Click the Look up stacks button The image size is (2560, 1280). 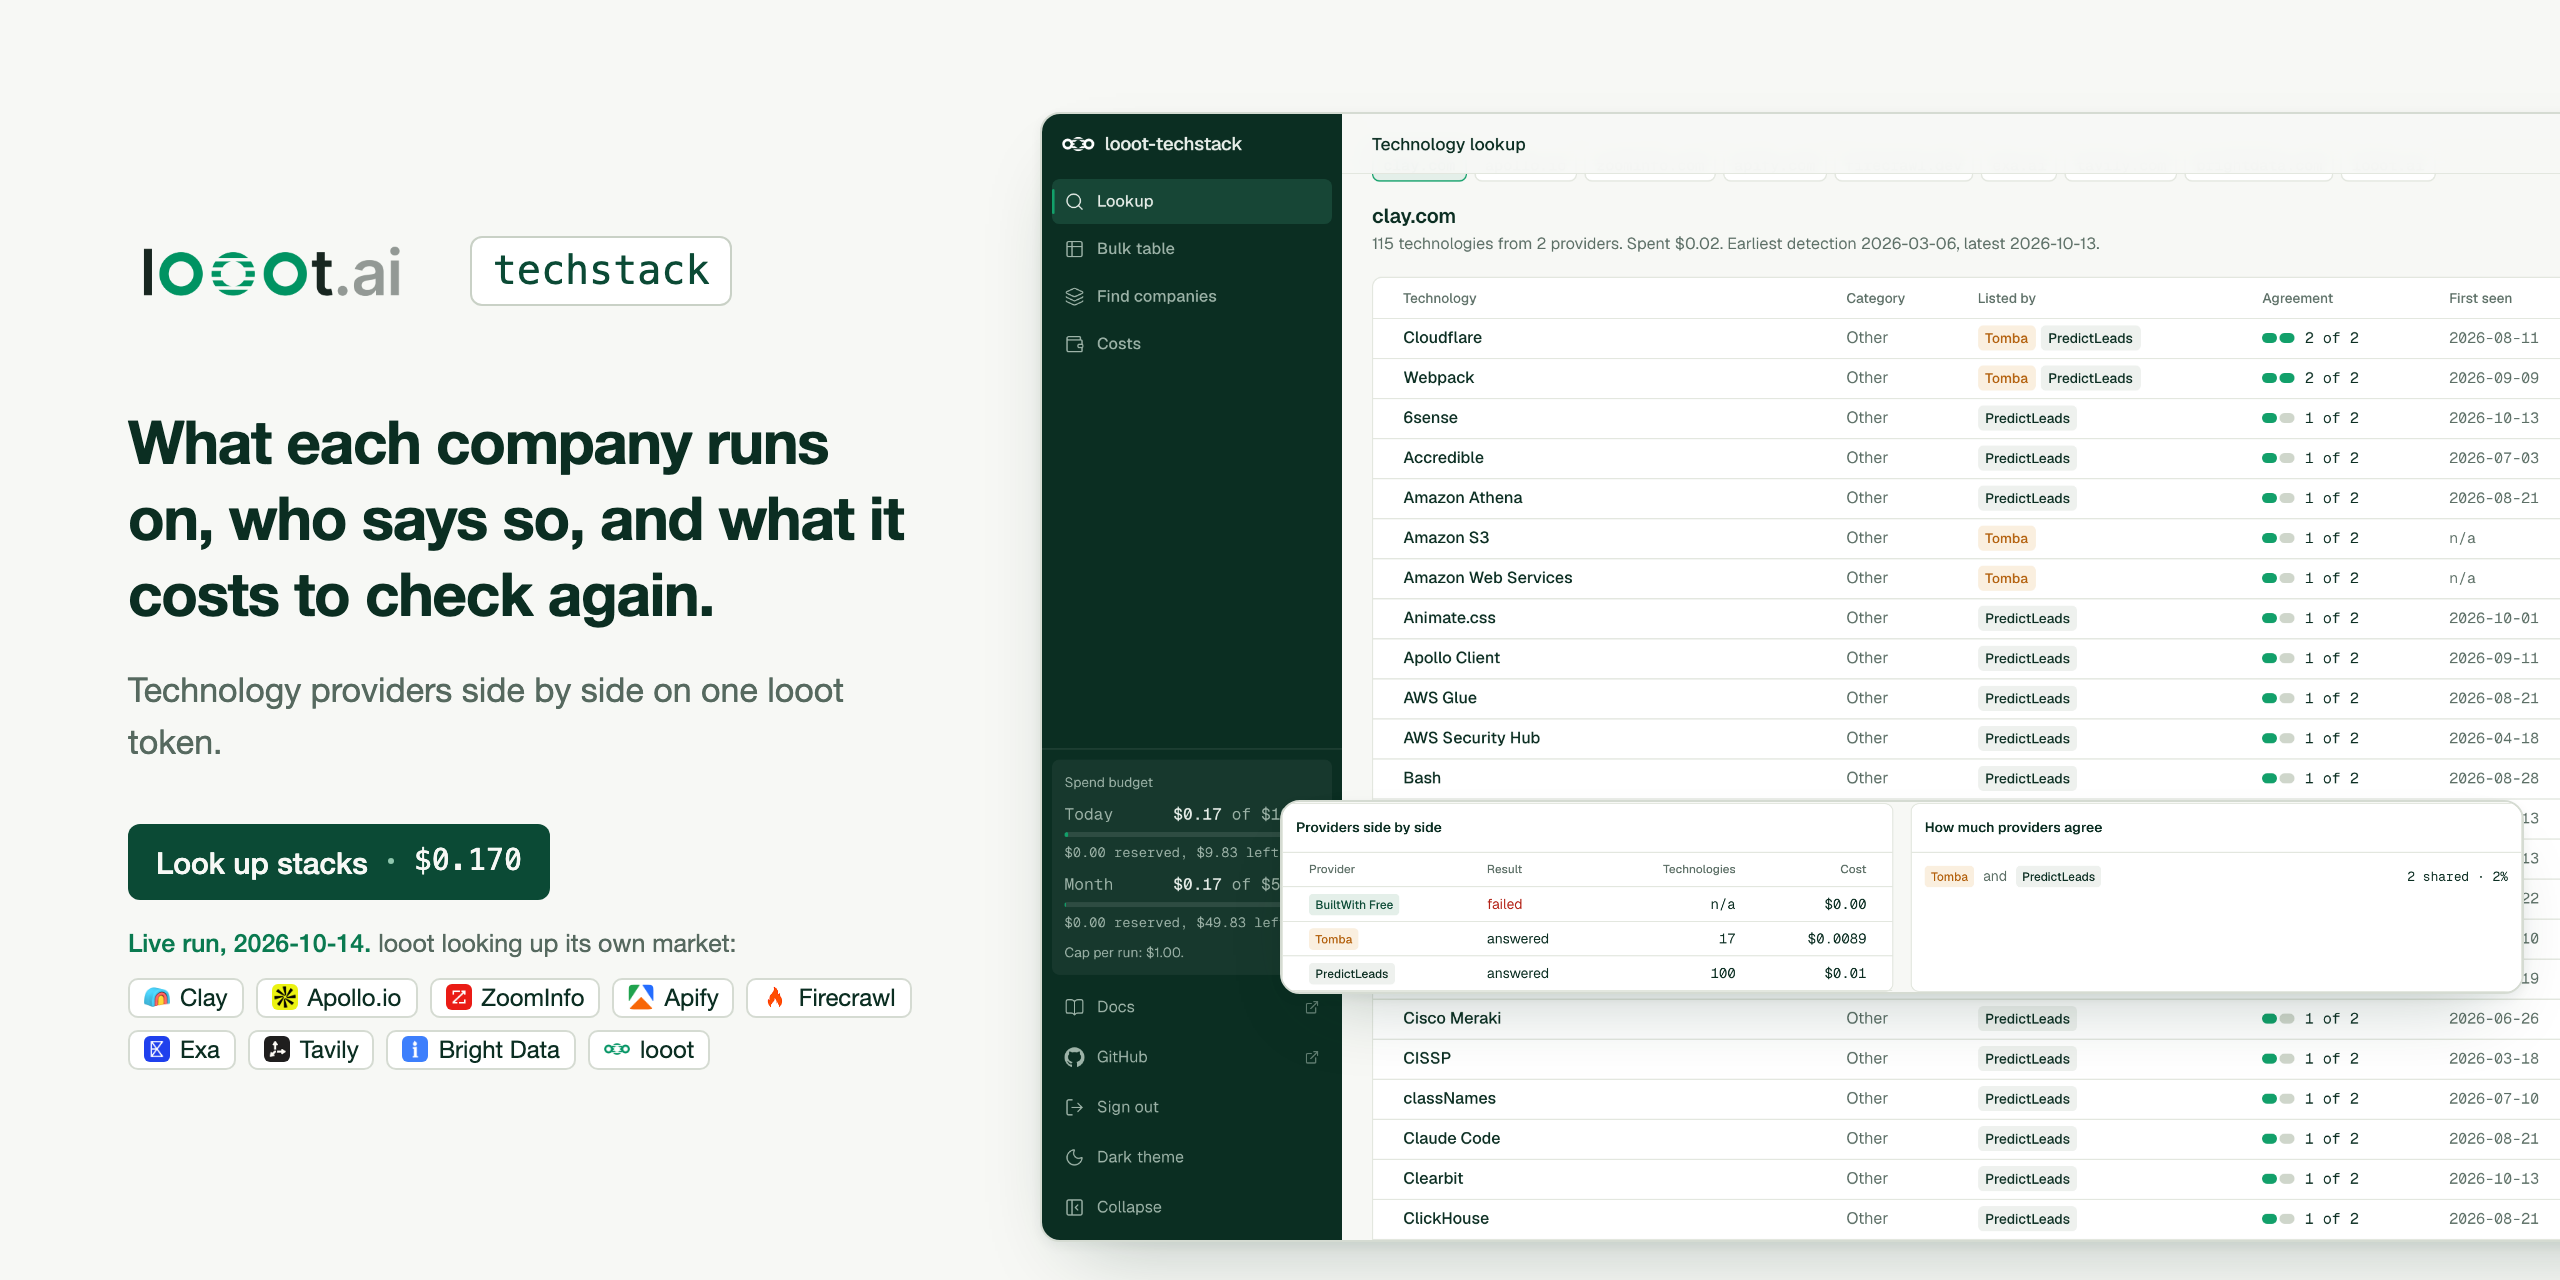[339, 862]
